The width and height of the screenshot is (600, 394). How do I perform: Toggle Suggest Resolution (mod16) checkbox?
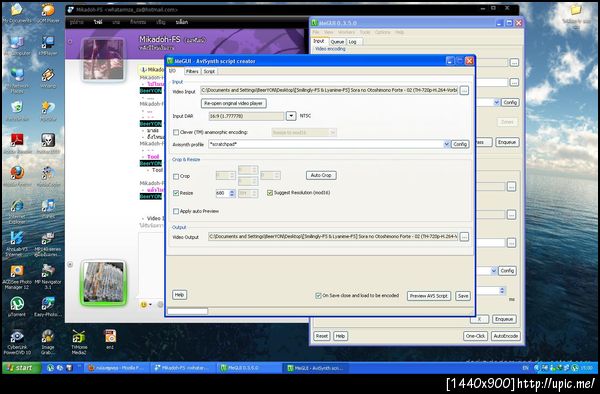pyautogui.click(x=270, y=193)
